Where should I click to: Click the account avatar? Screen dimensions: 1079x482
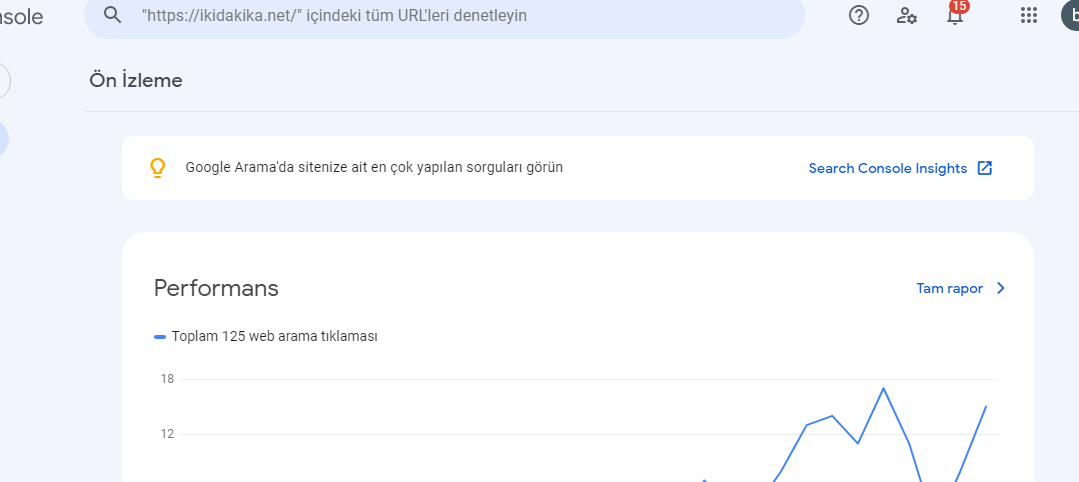tap(1071, 15)
